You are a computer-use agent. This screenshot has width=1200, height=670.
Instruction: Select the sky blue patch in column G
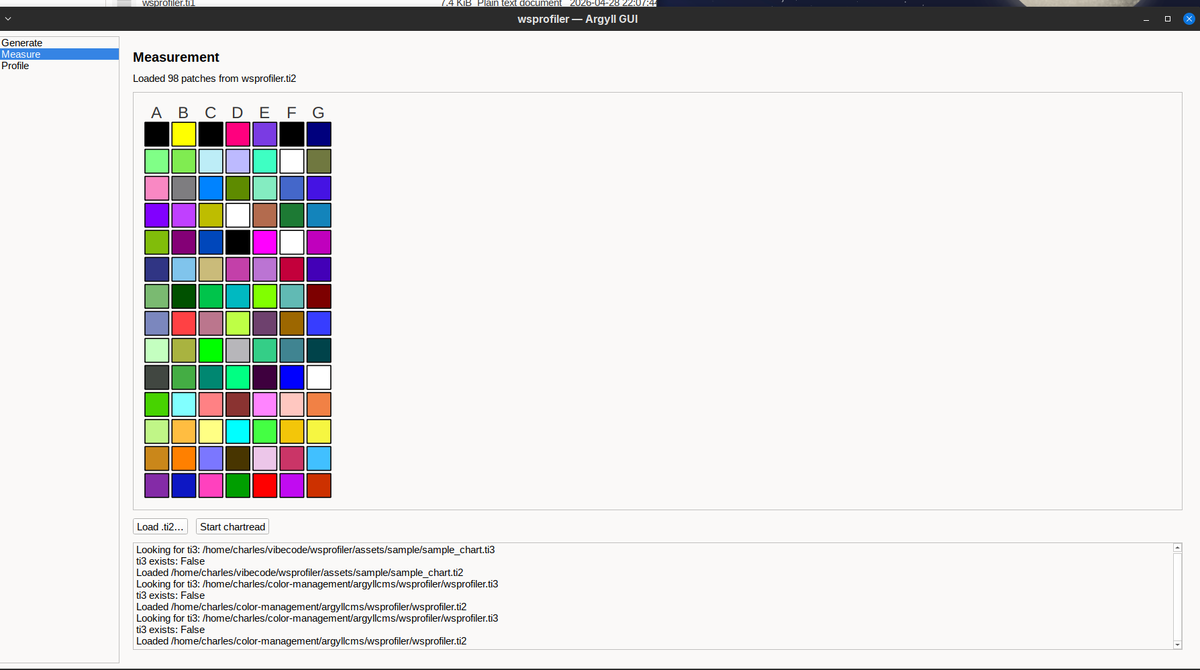pyautogui.click(x=319, y=458)
